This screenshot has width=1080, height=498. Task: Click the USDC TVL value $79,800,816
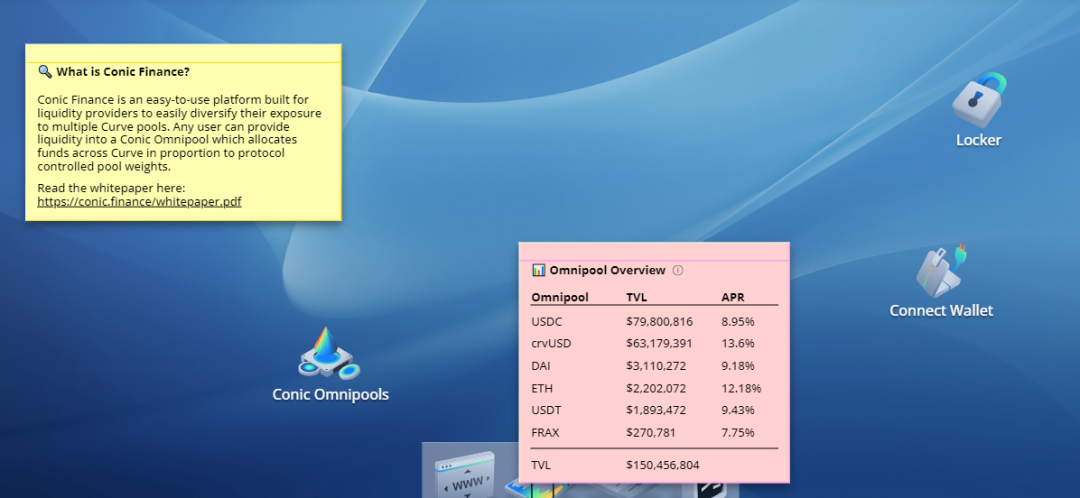pos(660,322)
